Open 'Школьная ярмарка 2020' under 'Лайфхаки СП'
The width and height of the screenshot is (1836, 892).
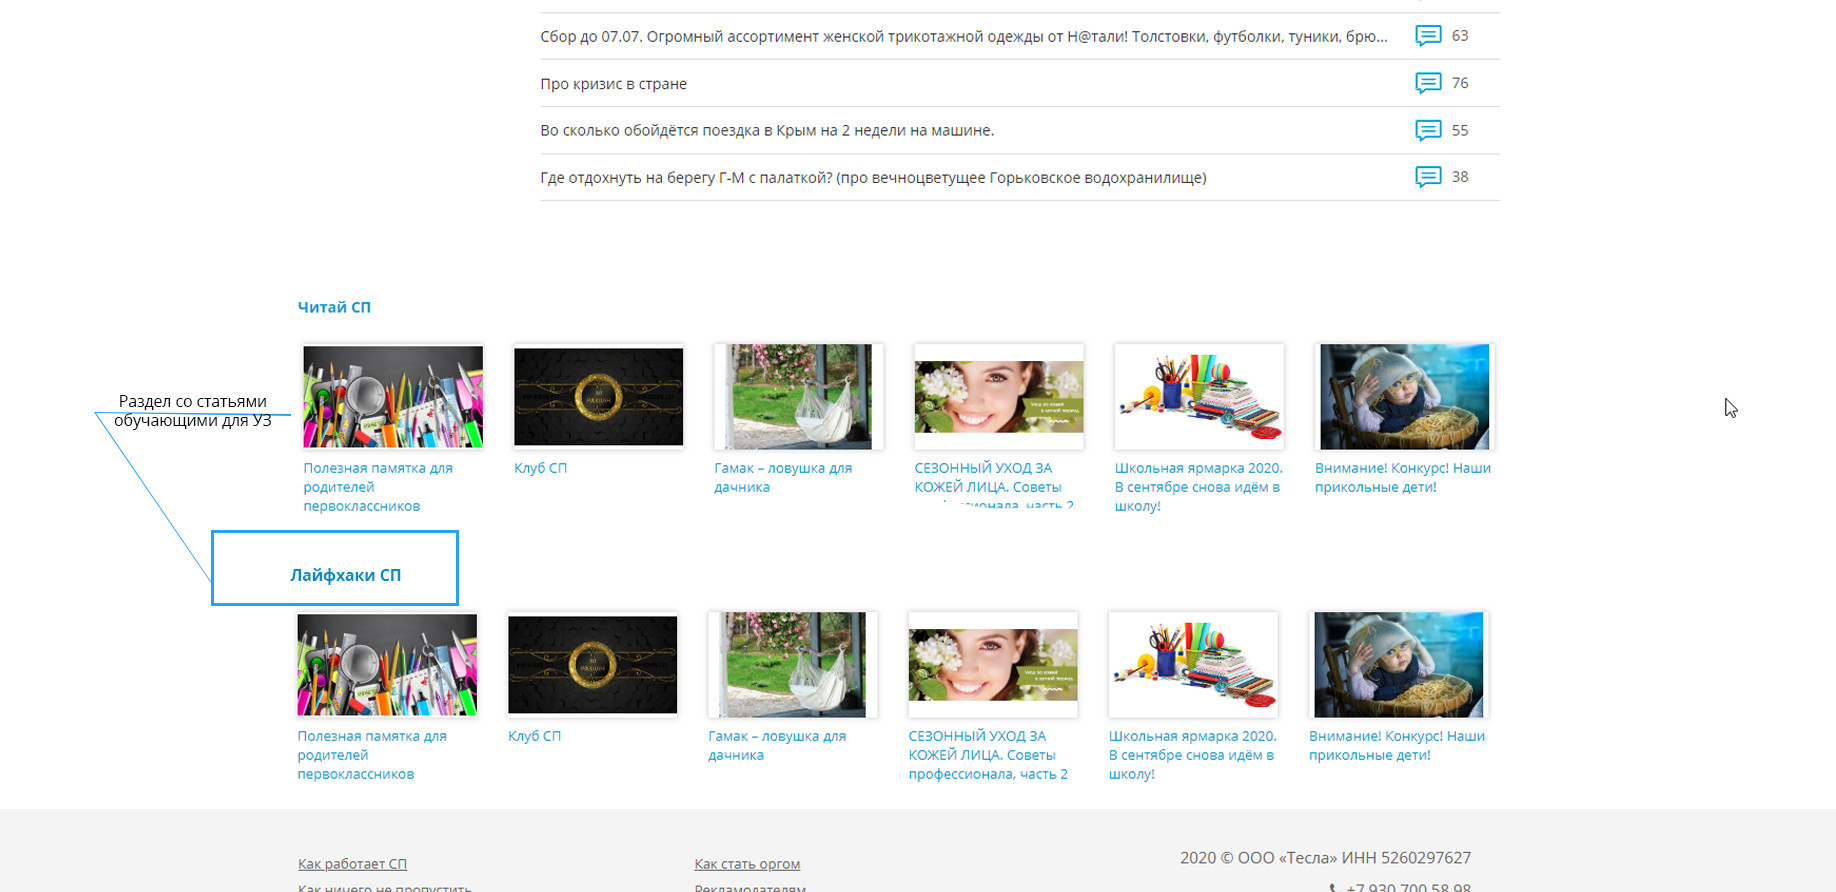[1192, 755]
